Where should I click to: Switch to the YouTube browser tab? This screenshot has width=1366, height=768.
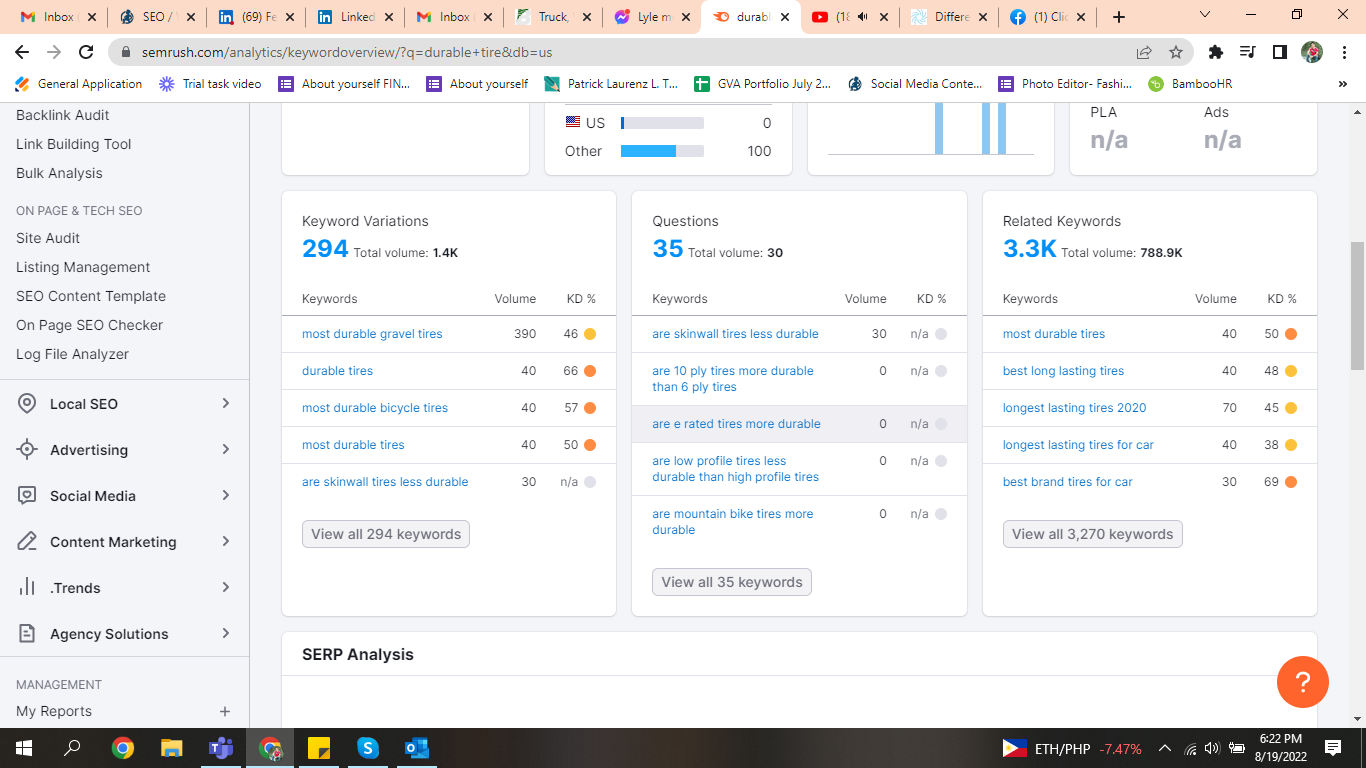point(849,17)
